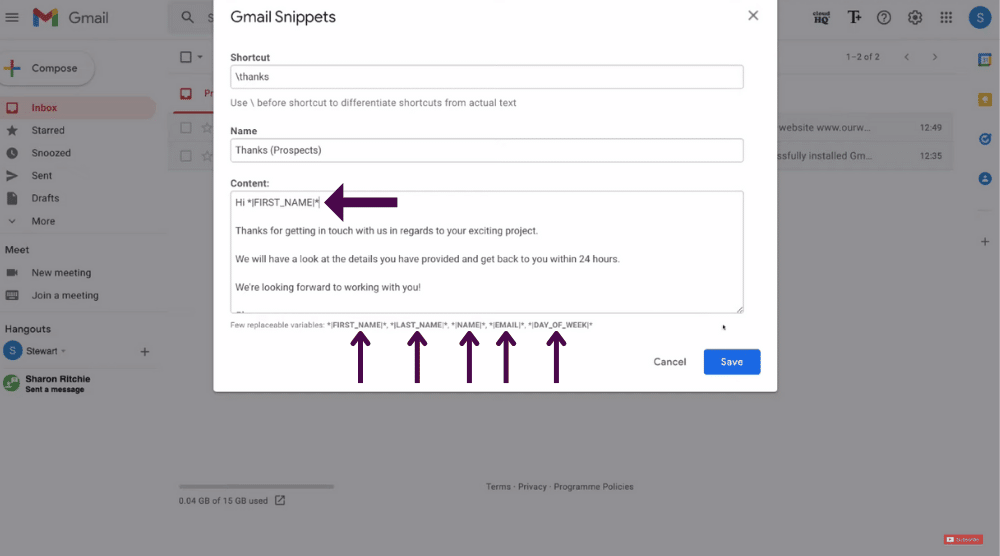The height and width of the screenshot is (556, 1000).
Task: Open Calendar in the side panel
Action: [985, 60]
